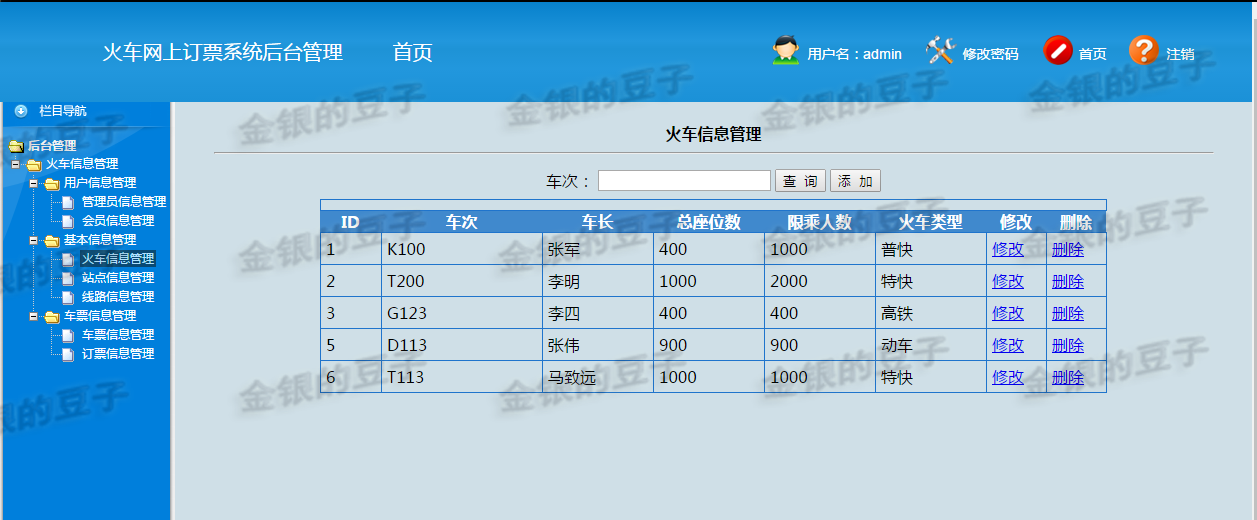Screen dimensions: 1257x520
Task: Collapse the 基本信息管理 tree node
Action: click(34, 240)
